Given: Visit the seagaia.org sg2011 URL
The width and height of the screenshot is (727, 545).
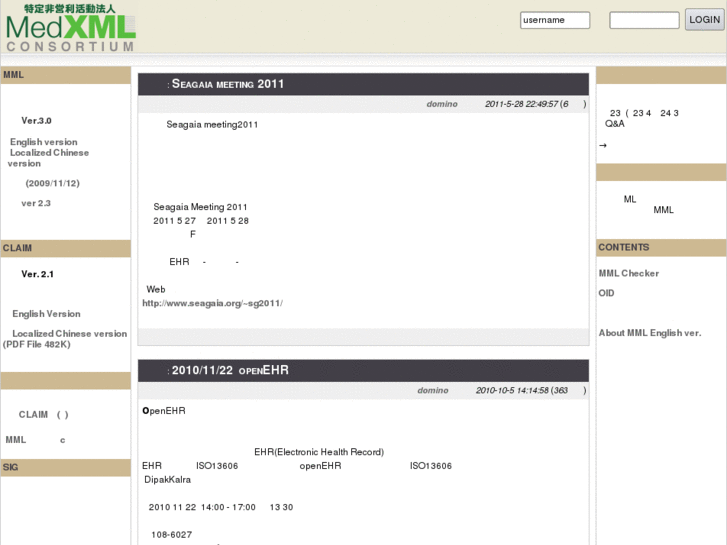Looking at the screenshot, I should [x=212, y=303].
